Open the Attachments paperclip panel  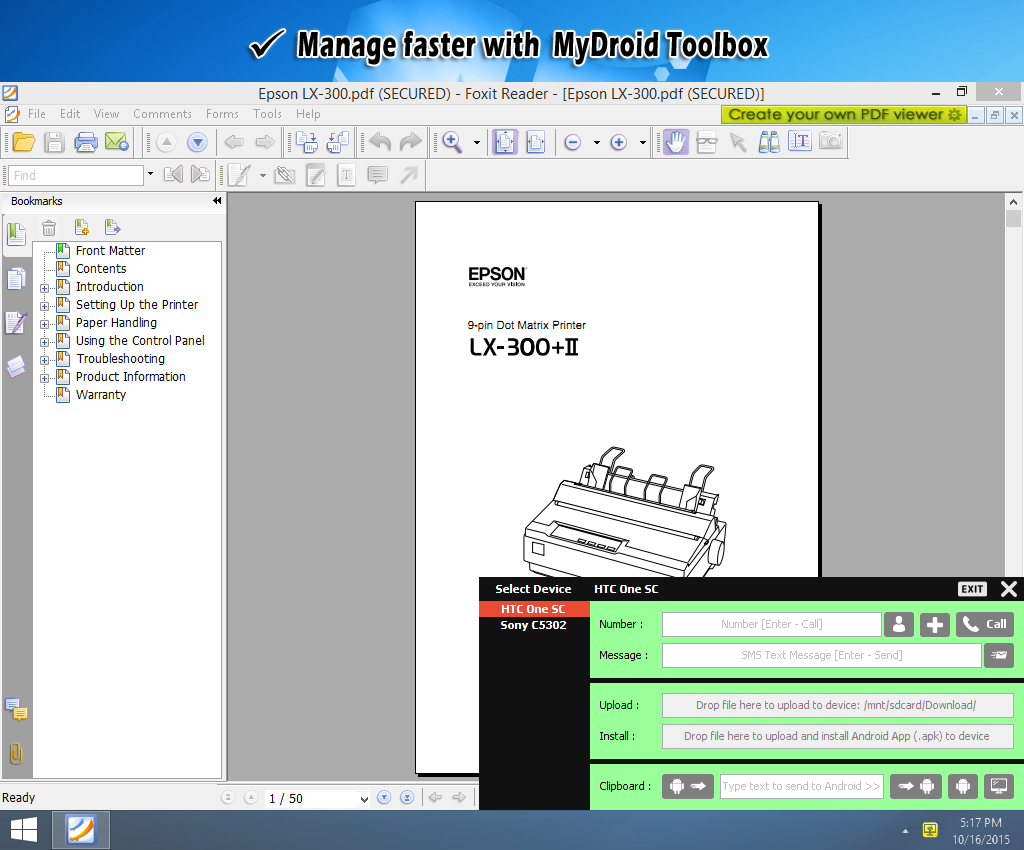16,753
